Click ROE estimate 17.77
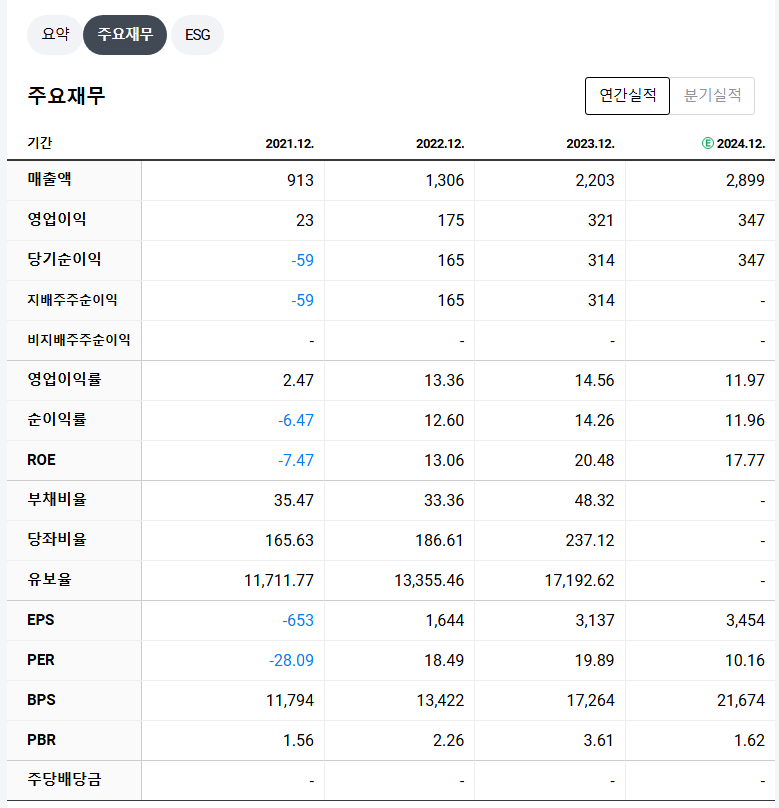 [745, 460]
